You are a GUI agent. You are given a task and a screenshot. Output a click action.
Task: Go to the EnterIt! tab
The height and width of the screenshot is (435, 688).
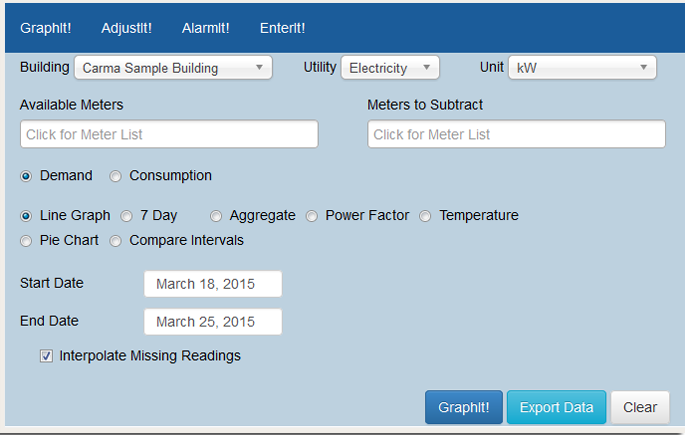(x=282, y=28)
